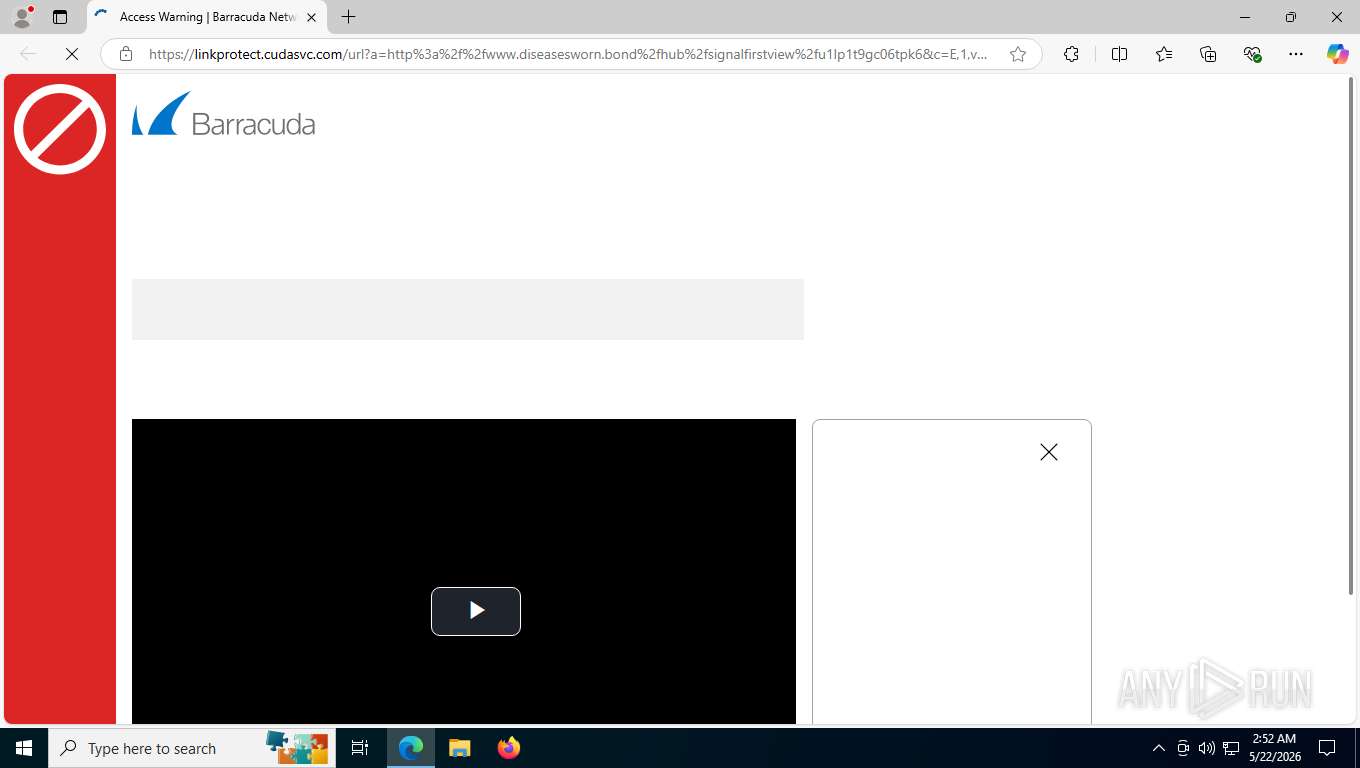
Task: Launch Copilot sidebar
Action: [1338, 54]
